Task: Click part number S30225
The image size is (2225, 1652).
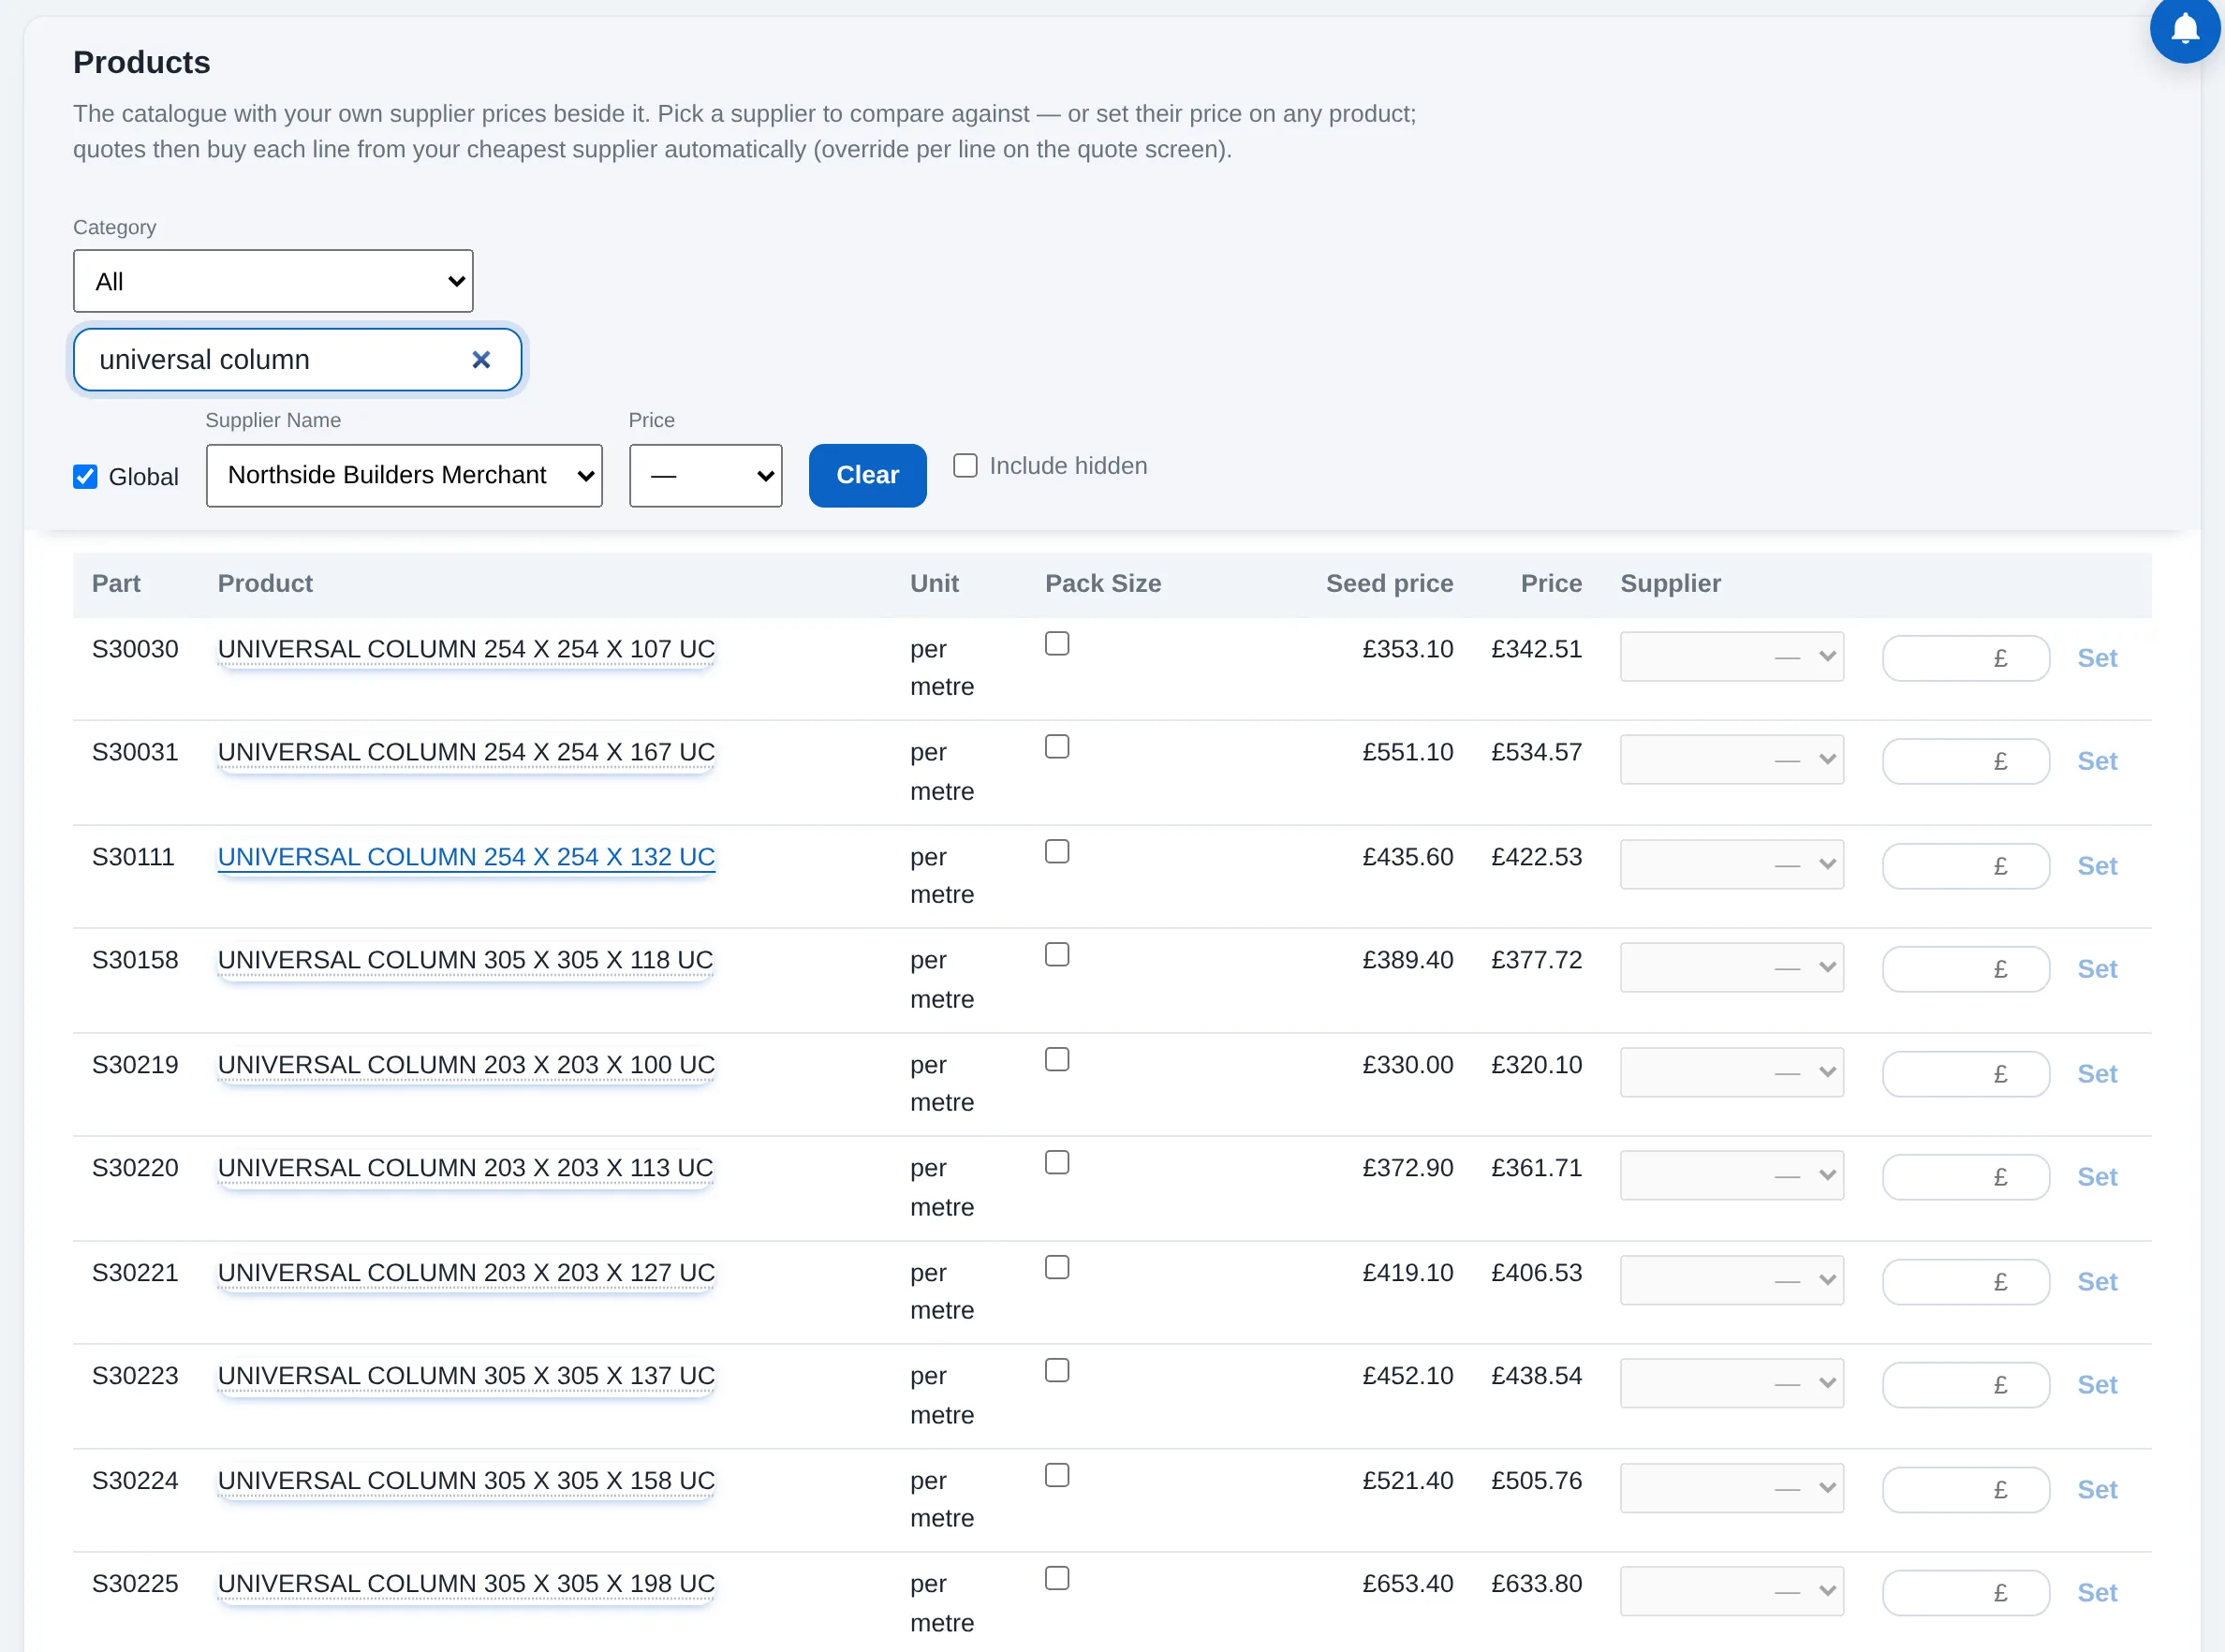Action: [x=135, y=1585]
